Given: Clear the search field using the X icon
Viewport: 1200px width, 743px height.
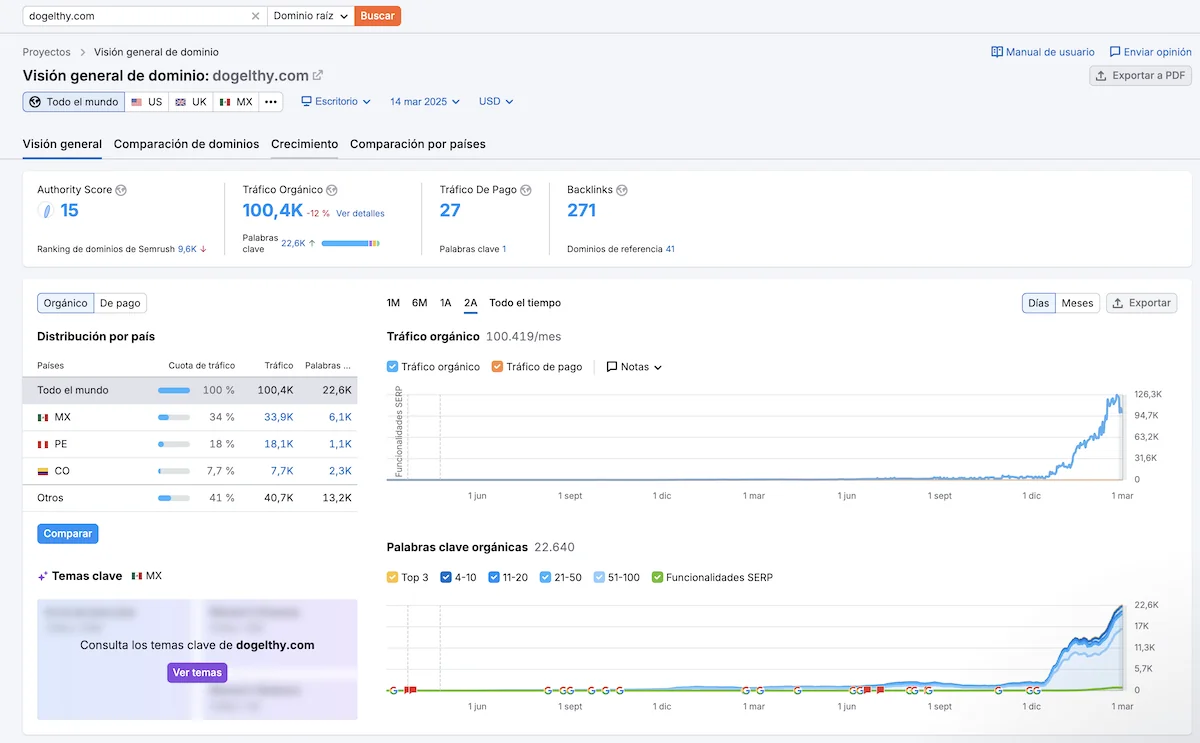Looking at the screenshot, I should 255,16.
